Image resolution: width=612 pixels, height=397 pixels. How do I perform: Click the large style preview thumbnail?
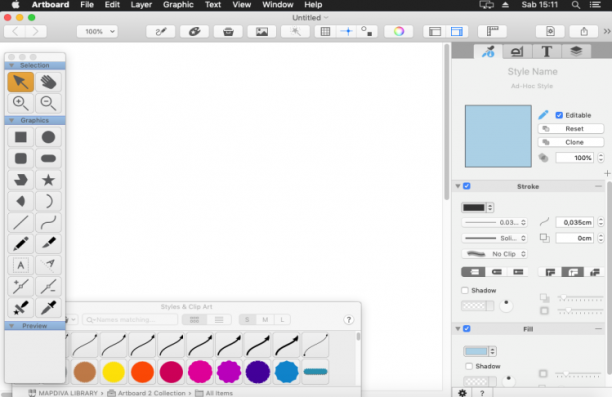[498, 136]
